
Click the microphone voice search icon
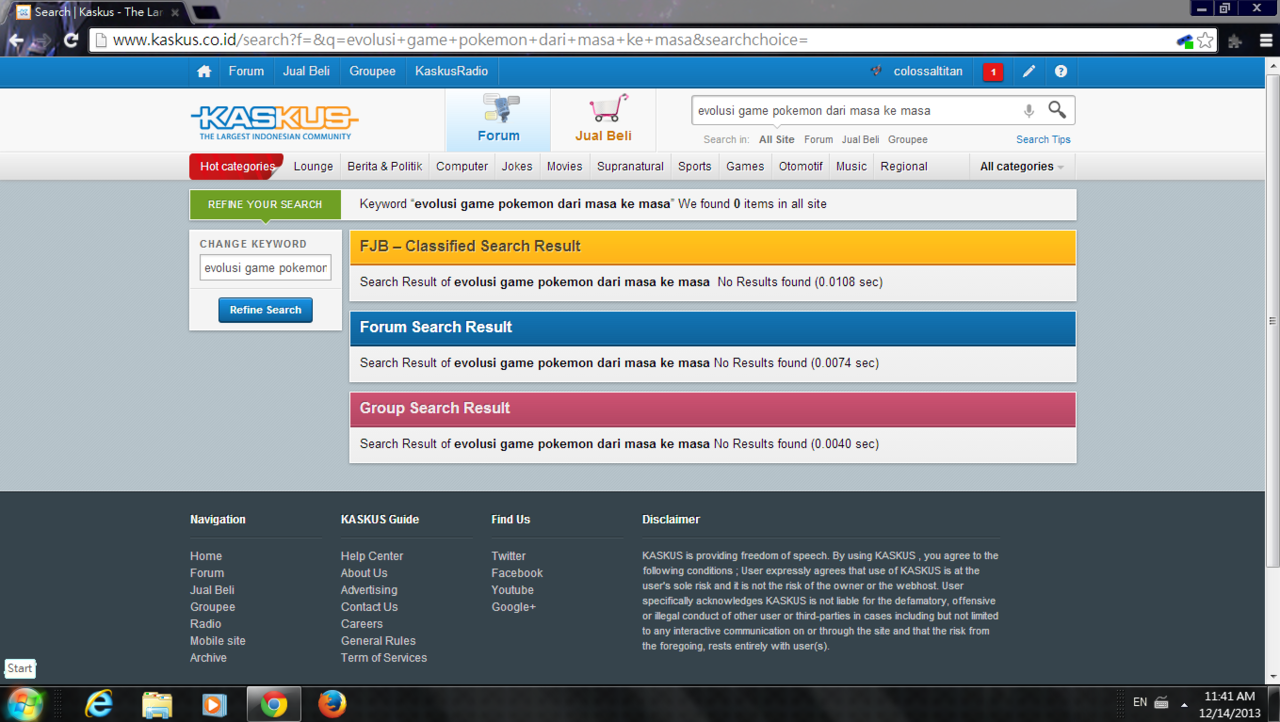point(1028,111)
